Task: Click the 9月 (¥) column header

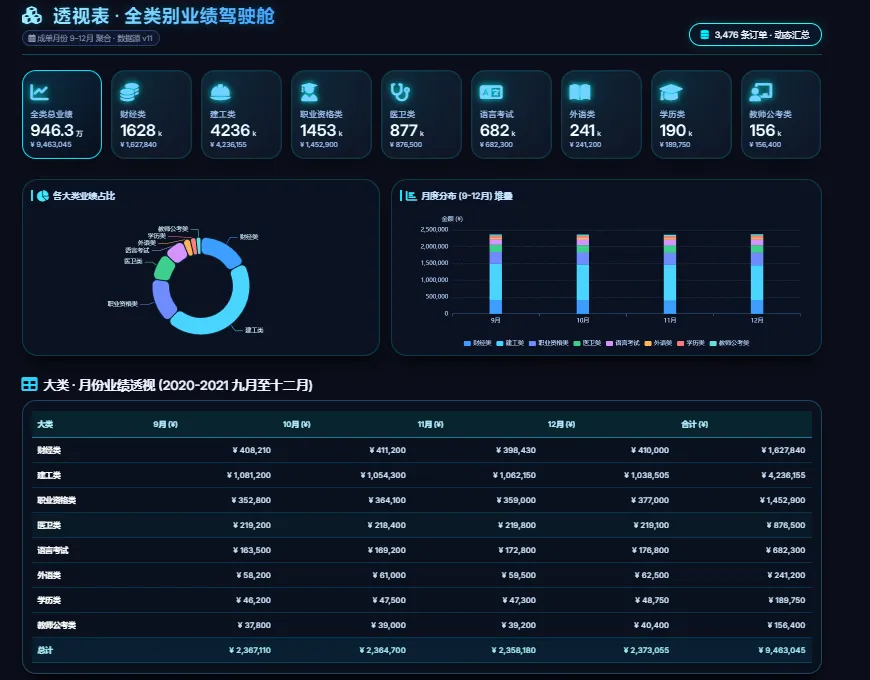Action: point(165,424)
